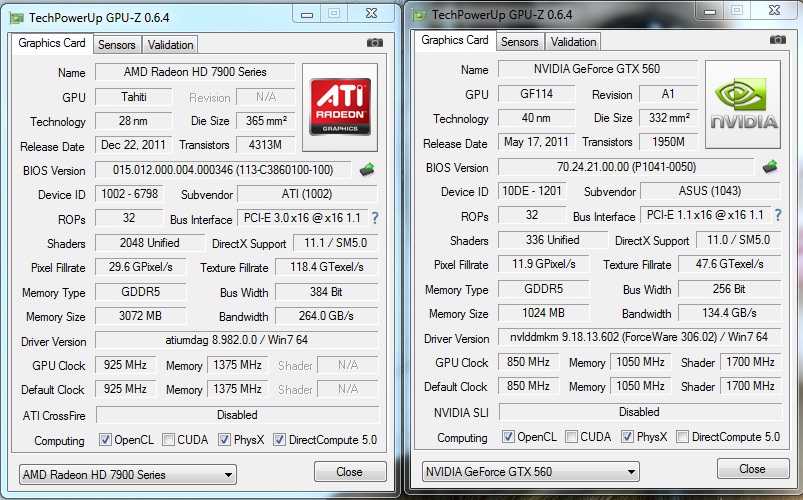Click the Memory Size value 3072 MB
The width and height of the screenshot is (803, 500).
click(x=140, y=316)
